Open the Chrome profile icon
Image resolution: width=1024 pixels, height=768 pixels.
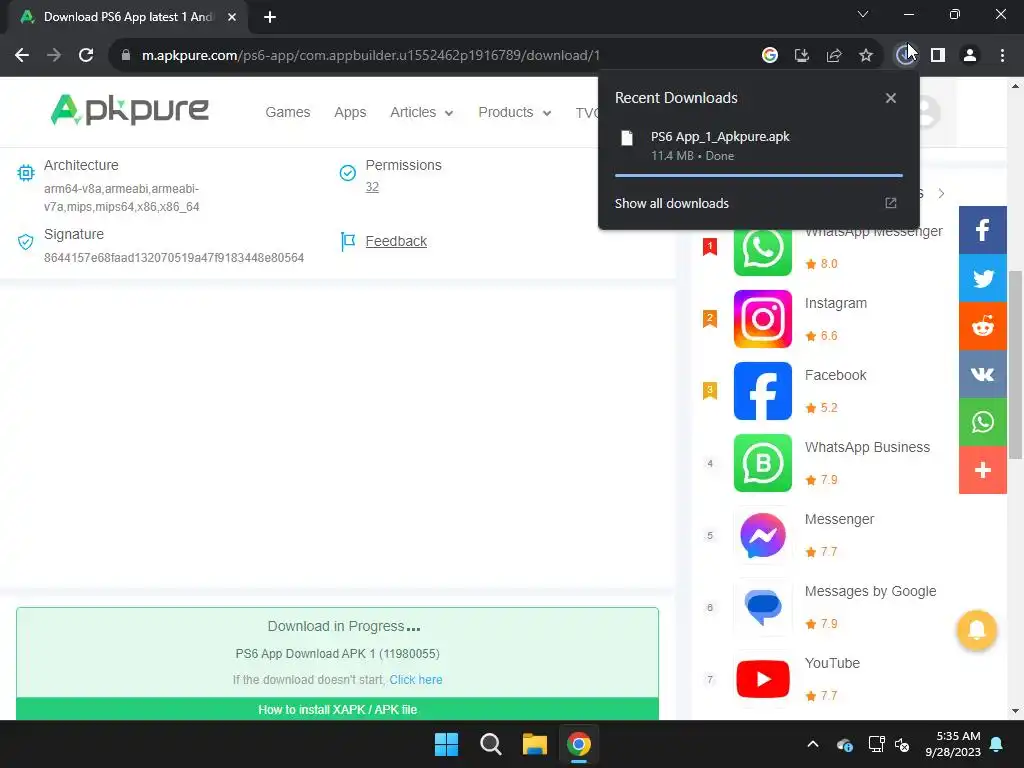[970, 56]
